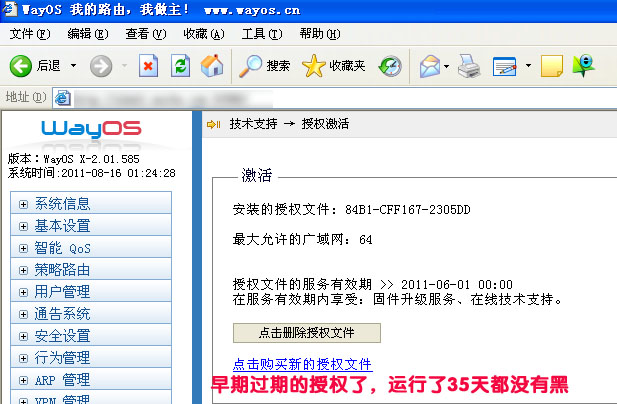Click the address bar field
The width and height of the screenshot is (617, 404).
[334, 98]
